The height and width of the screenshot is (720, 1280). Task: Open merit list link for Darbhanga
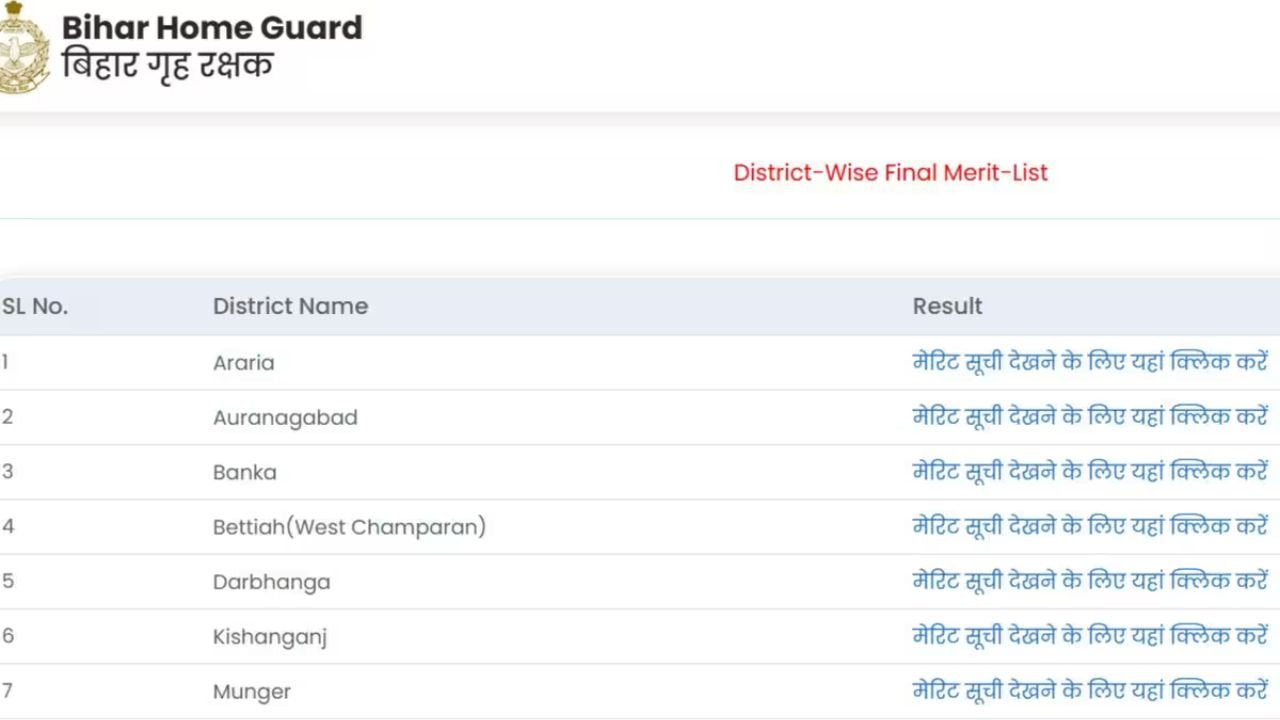(x=1090, y=581)
